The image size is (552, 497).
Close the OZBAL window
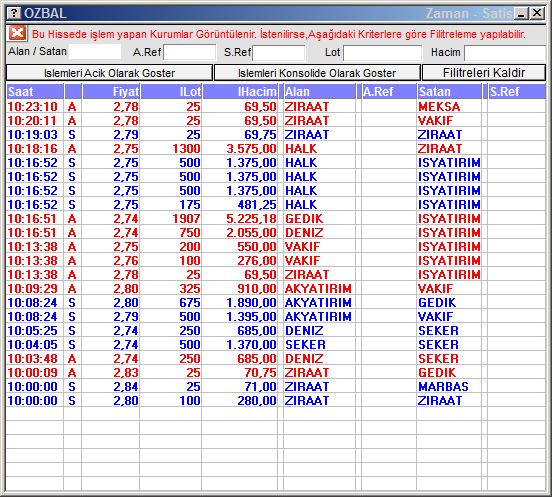click(537, 13)
